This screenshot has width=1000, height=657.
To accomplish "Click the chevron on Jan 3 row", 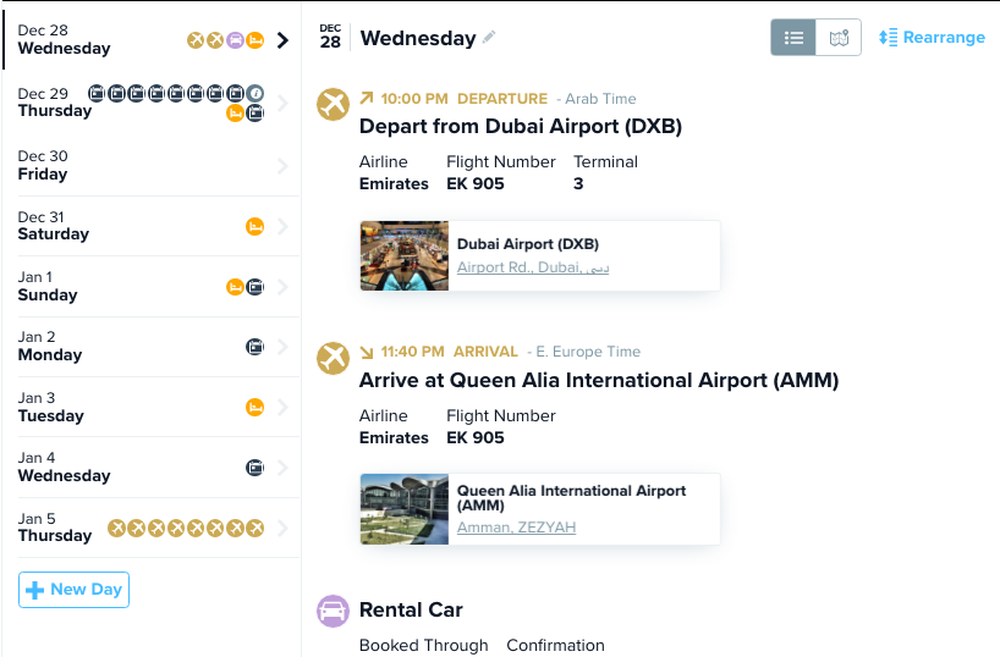I will (283, 408).
